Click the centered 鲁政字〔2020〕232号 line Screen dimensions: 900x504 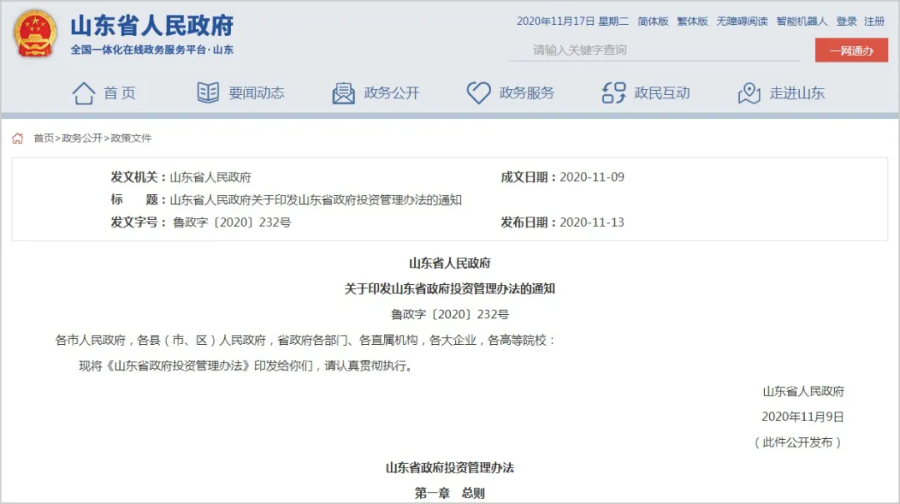coord(449,314)
